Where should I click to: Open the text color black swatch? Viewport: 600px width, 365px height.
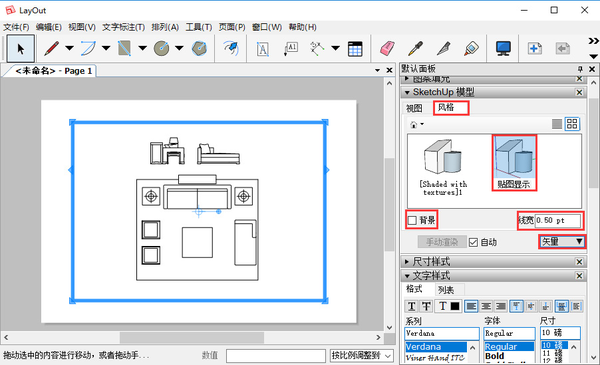point(455,306)
